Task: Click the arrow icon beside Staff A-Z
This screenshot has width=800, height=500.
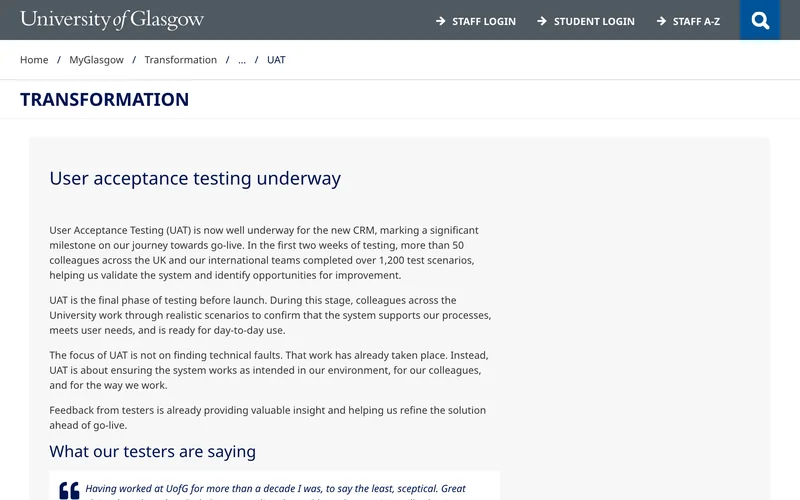Action: [x=661, y=21]
